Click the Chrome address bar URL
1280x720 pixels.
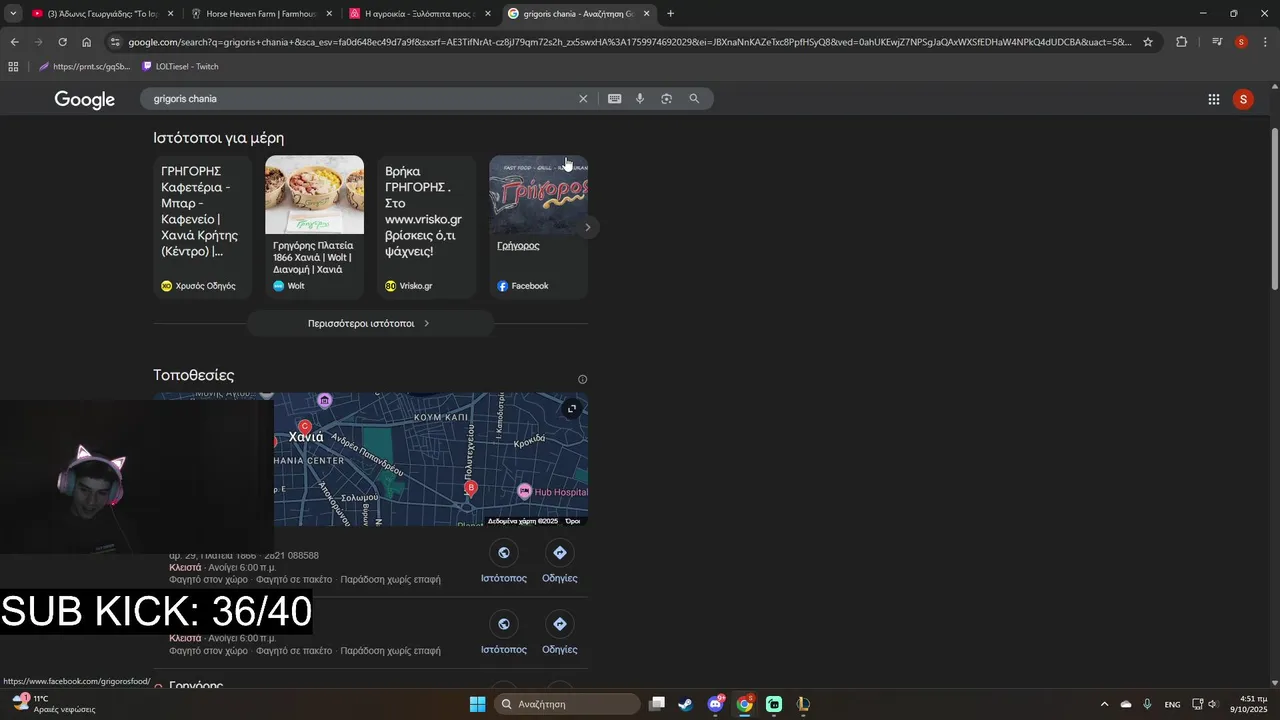pos(630,42)
